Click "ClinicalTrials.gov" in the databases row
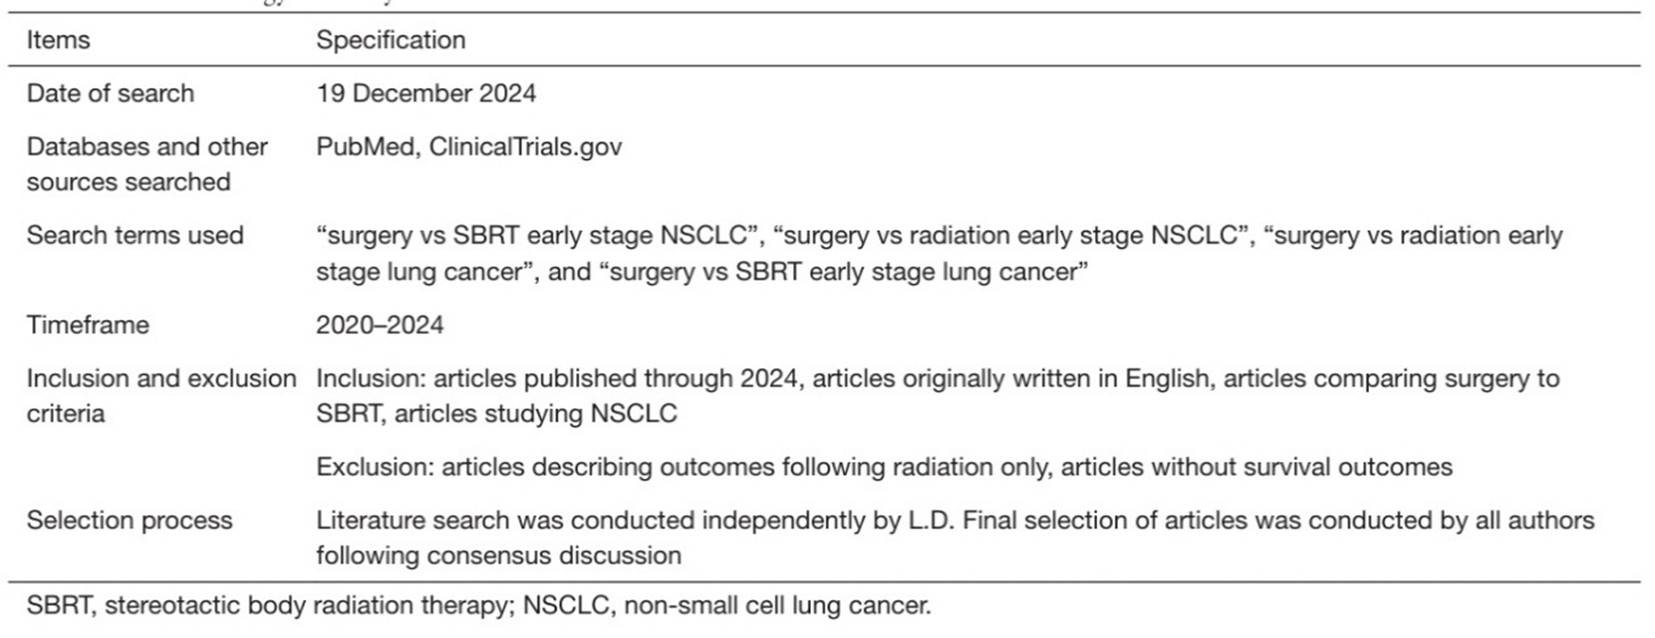Screen dimensions: 1655x638 tap(525, 147)
